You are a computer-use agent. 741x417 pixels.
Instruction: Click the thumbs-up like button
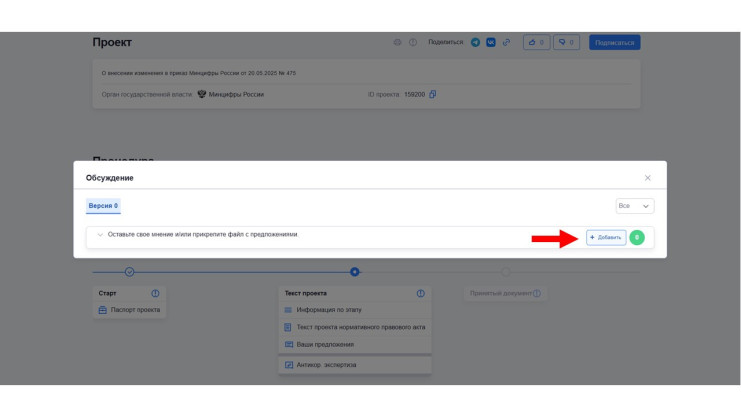535,42
